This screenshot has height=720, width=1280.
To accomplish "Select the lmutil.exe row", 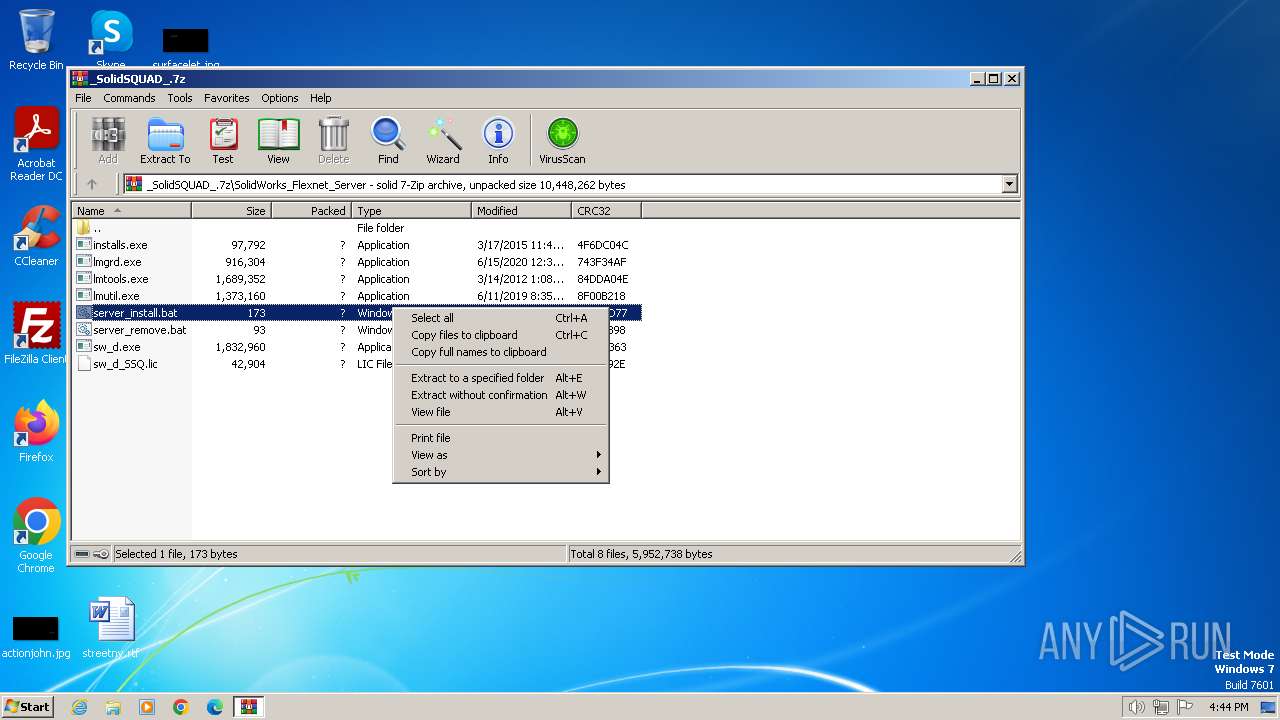I will (357, 296).
